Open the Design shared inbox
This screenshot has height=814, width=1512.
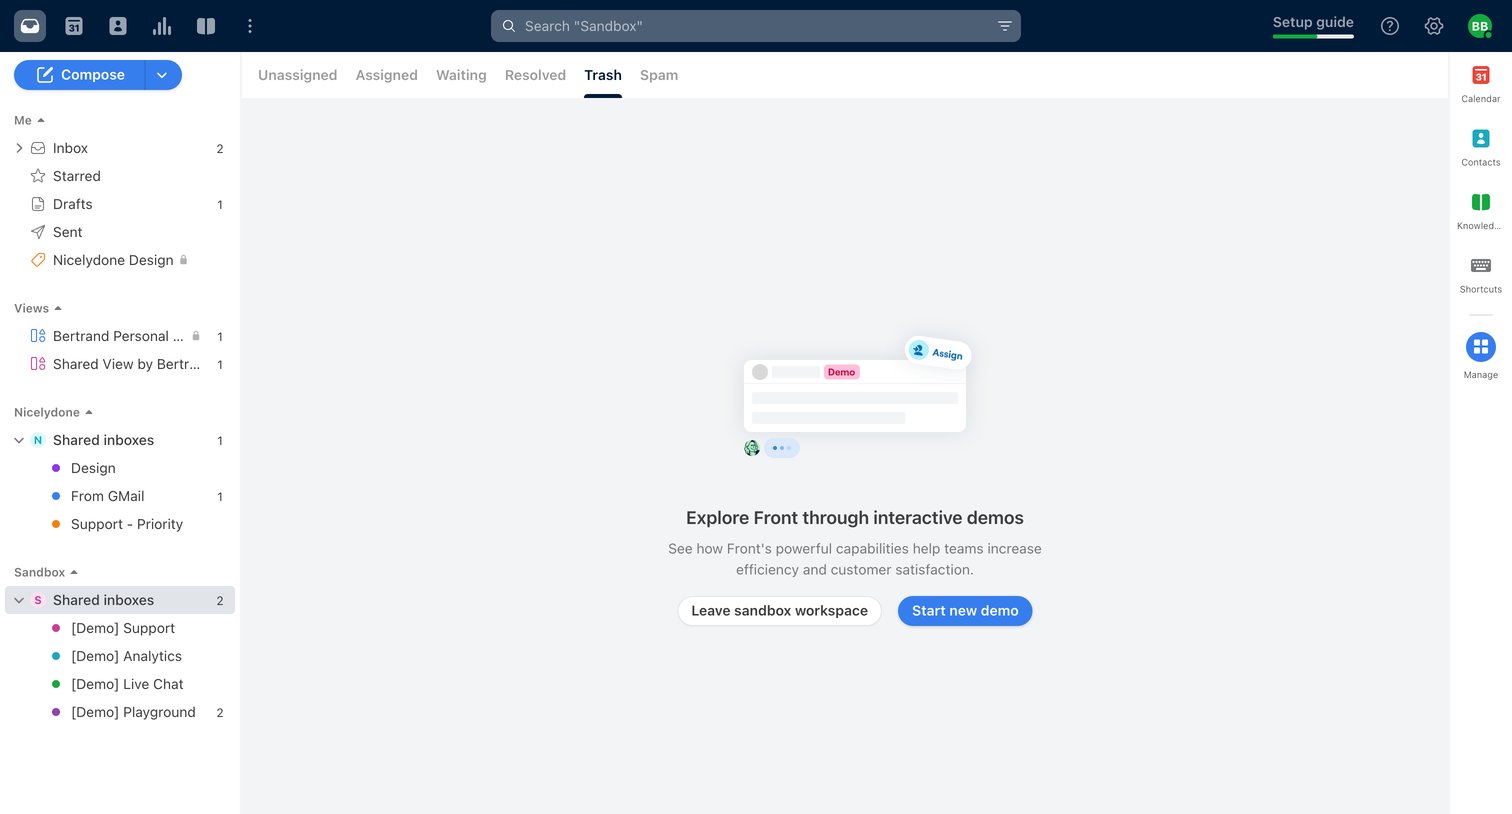coord(120,468)
